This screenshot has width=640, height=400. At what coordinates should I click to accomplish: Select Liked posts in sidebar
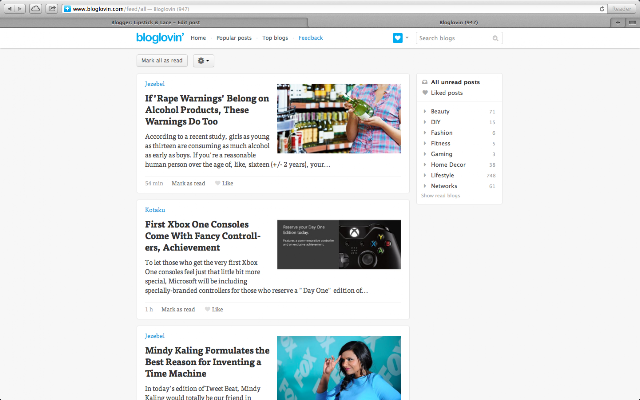(447, 93)
